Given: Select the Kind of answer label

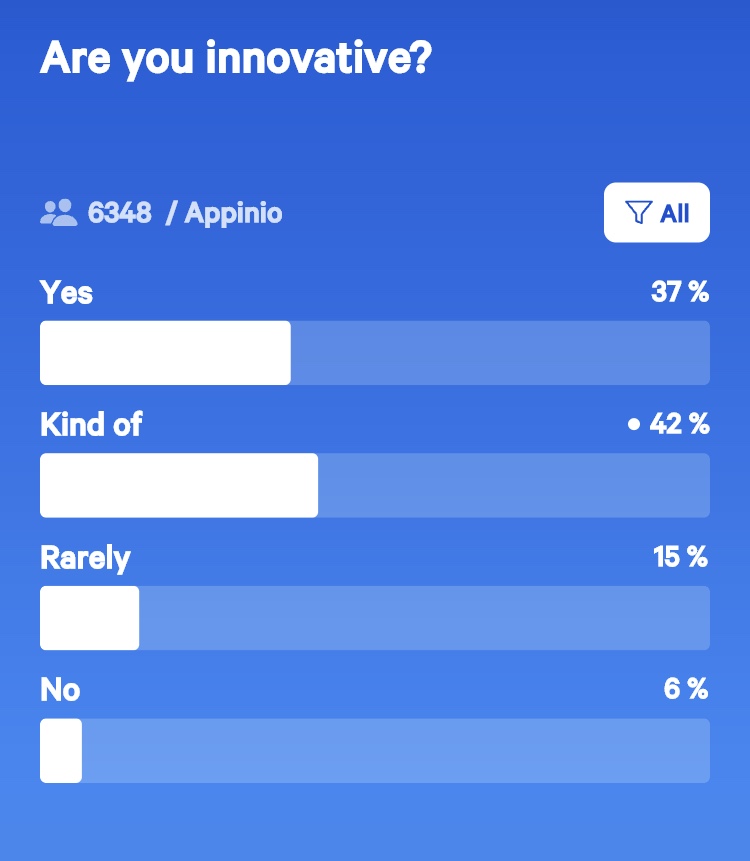Looking at the screenshot, I should pos(91,424).
